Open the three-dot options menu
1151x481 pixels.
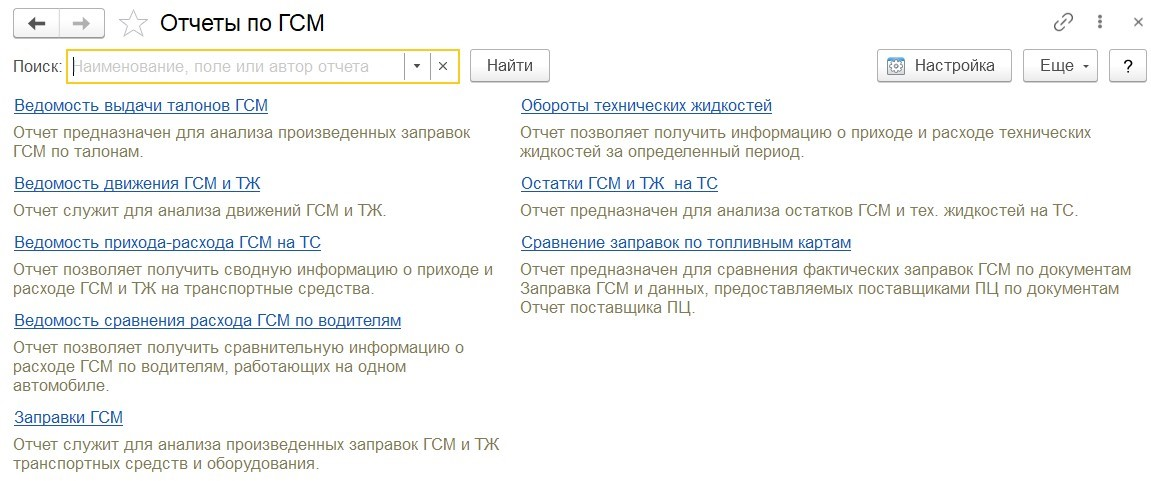(x=1100, y=23)
